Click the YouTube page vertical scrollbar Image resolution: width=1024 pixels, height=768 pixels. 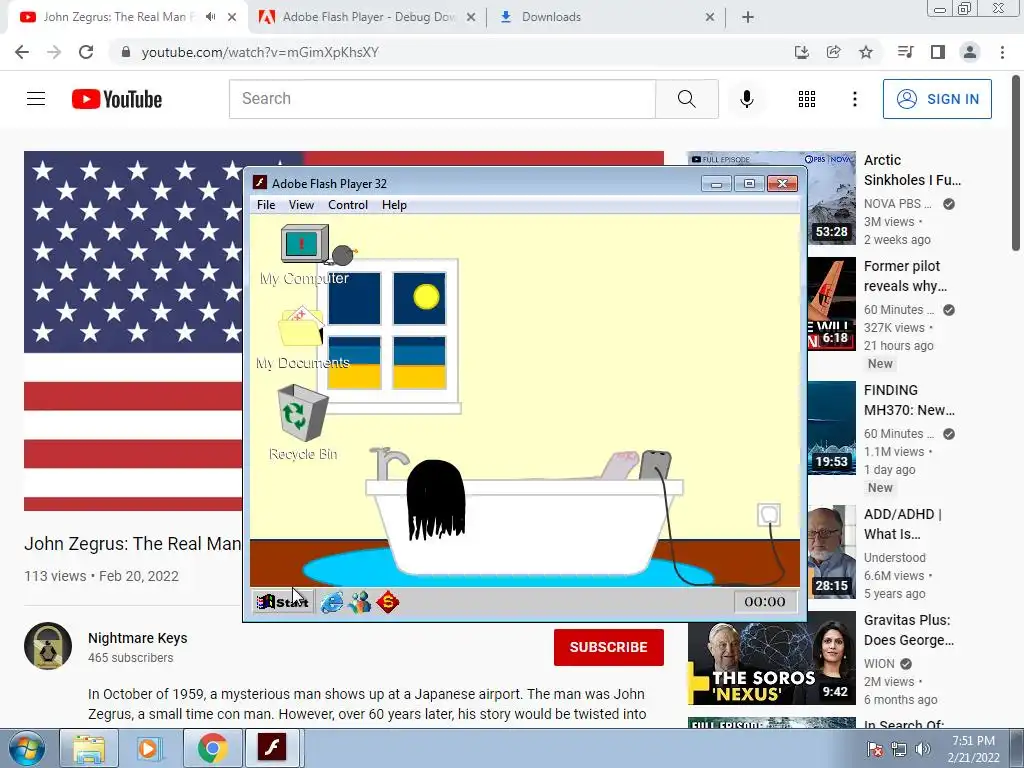[x=1016, y=163]
